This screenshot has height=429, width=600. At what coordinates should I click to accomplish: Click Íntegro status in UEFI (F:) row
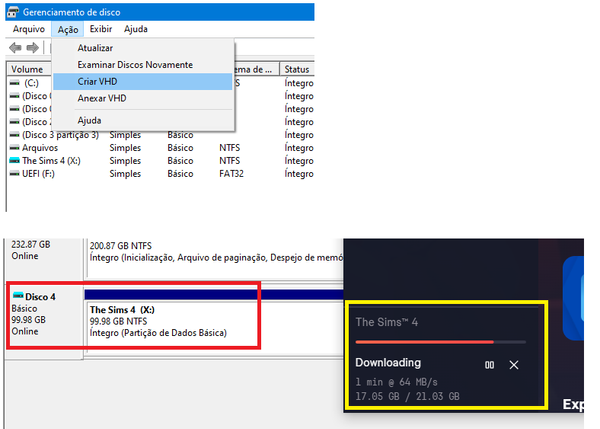(299, 174)
